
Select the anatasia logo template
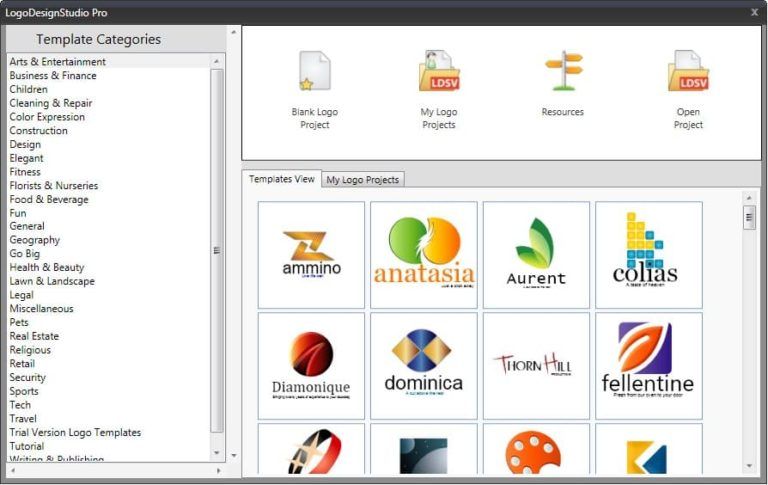[x=424, y=255]
